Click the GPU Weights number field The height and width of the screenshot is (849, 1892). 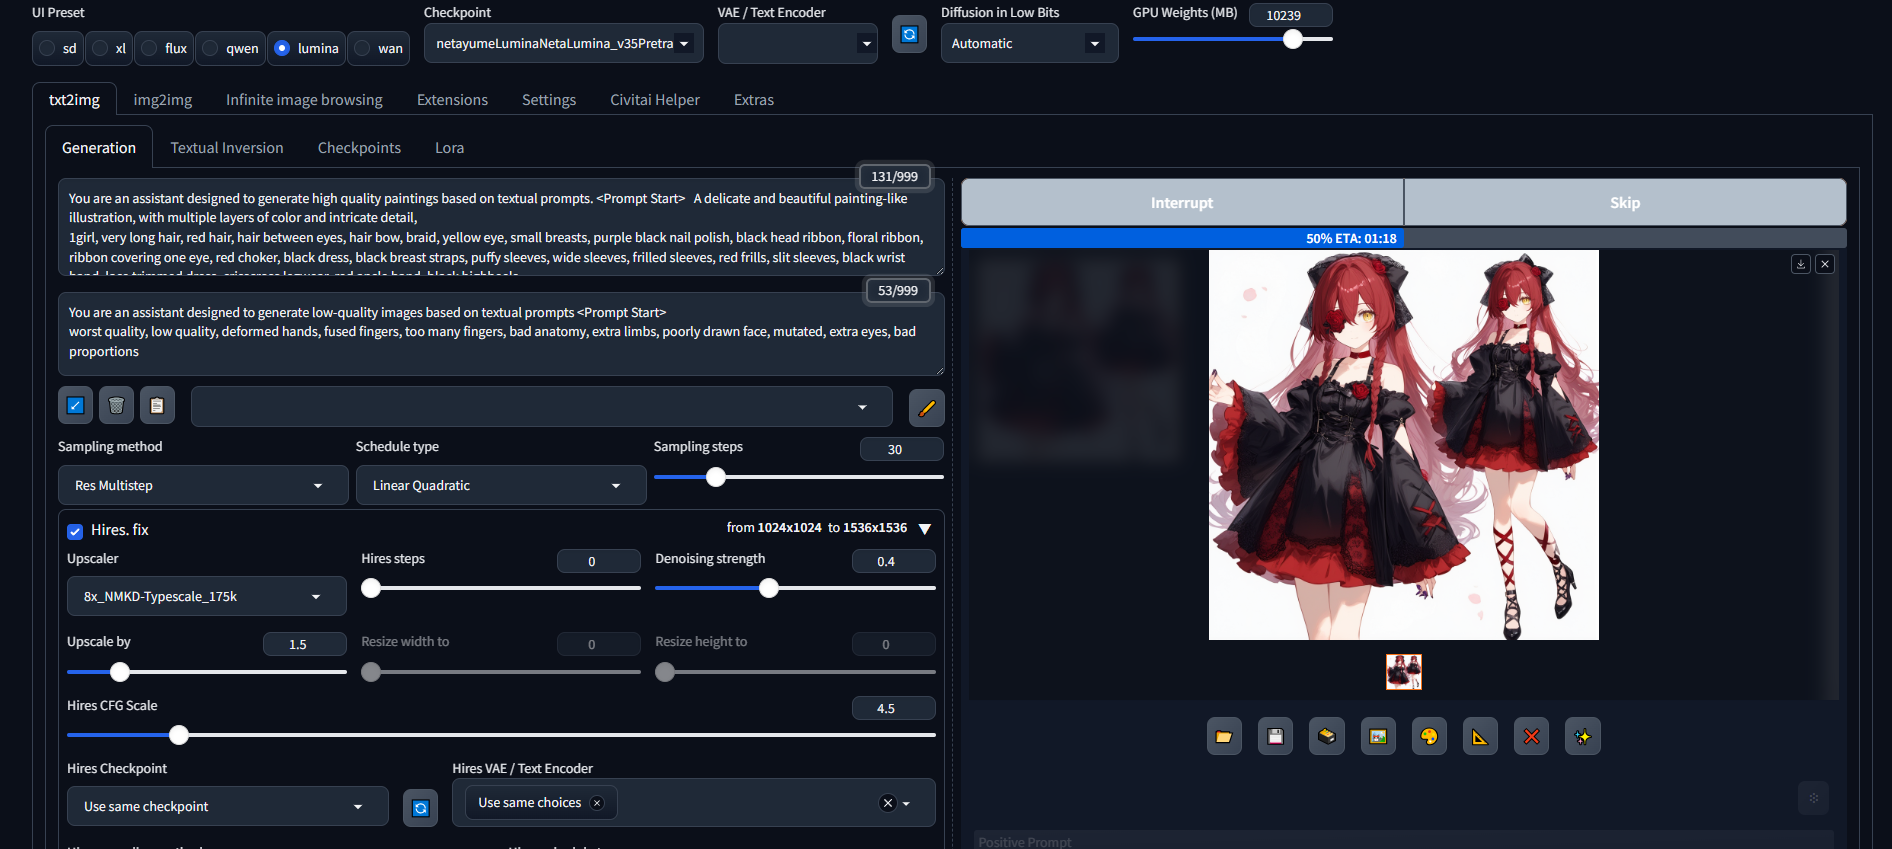[1290, 15]
